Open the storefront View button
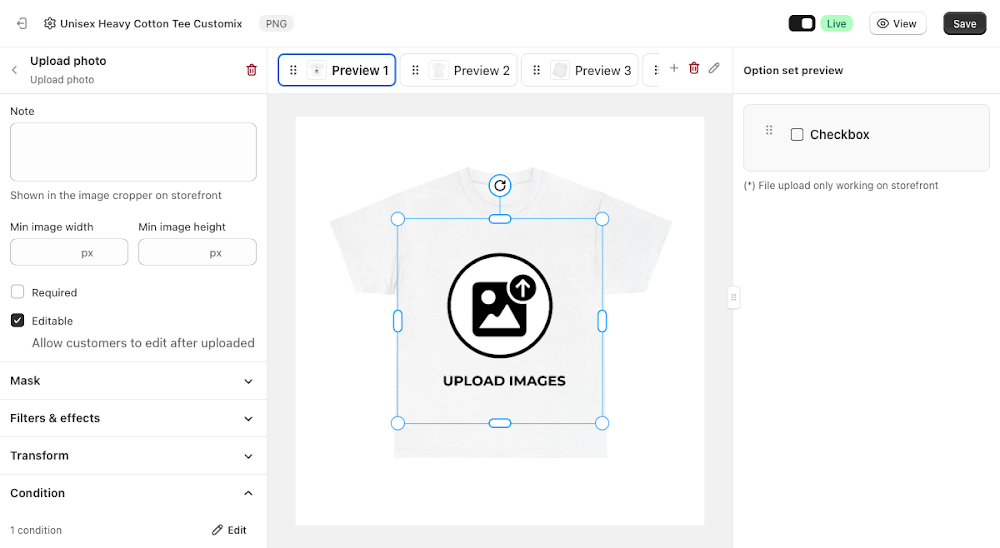The height and width of the screenshot is (548, 1000). (897, 24)
